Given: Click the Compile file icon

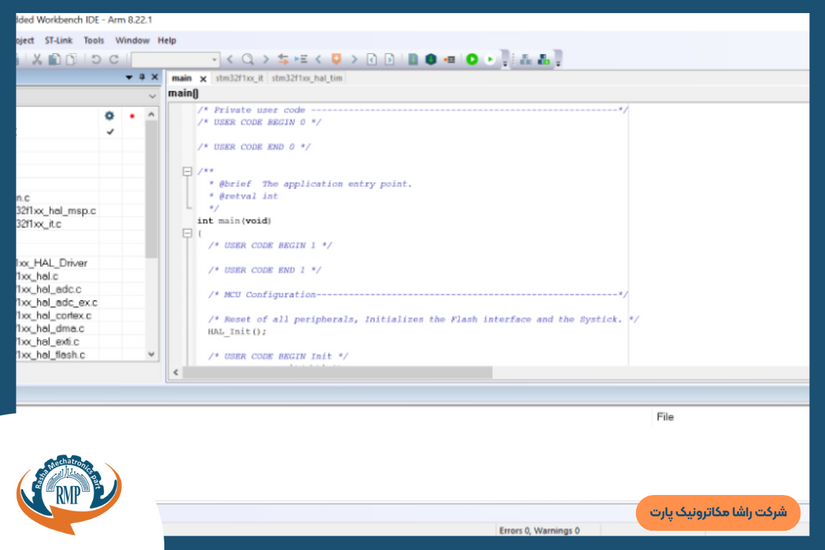Looking at the screenshot, I should click(413, 60).
